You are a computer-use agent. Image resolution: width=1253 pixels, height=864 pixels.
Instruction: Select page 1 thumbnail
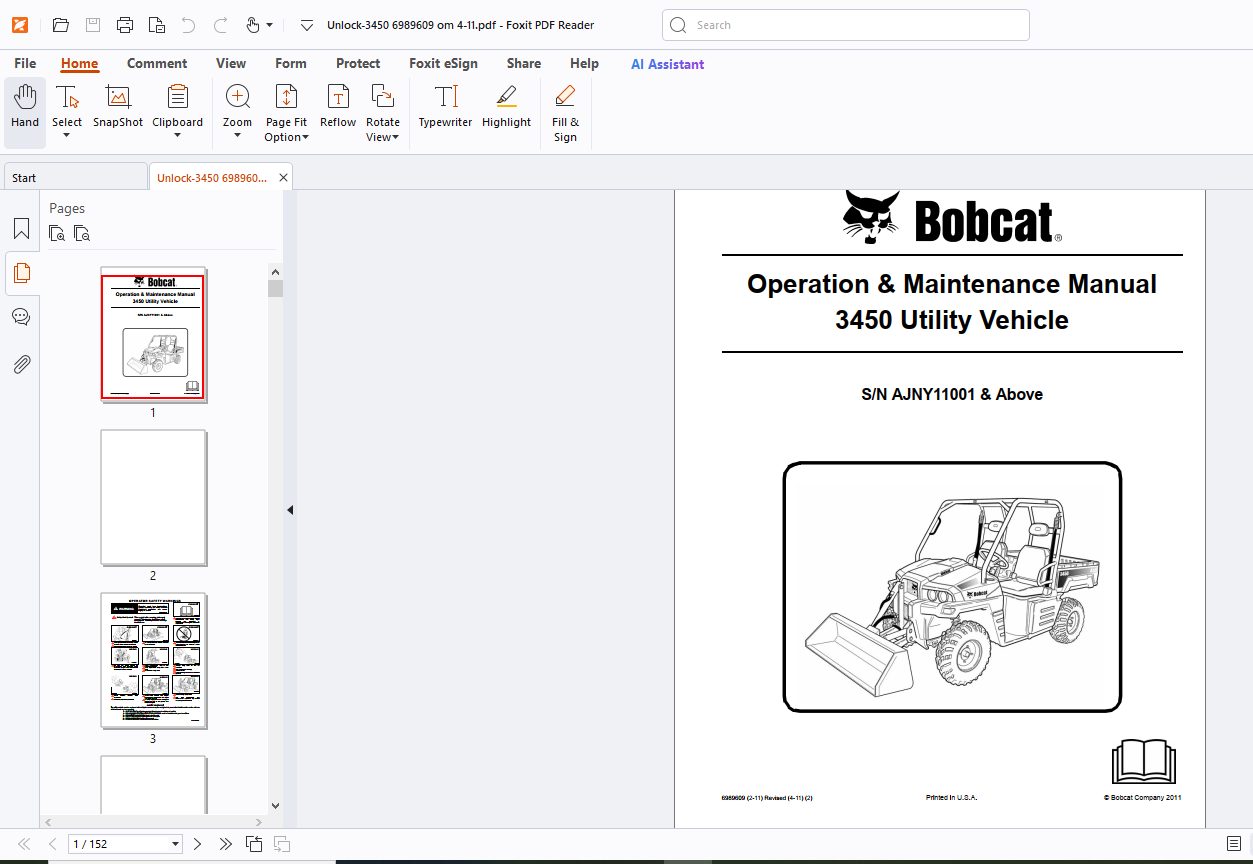(x=153, y=335)
